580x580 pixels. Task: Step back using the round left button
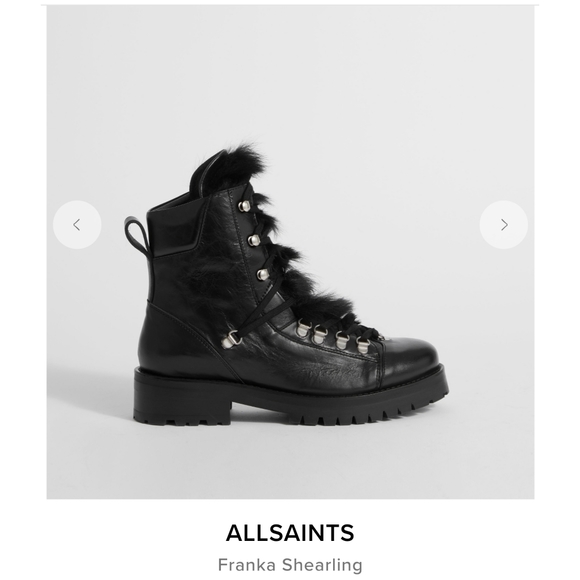click(x=77, y=225)
